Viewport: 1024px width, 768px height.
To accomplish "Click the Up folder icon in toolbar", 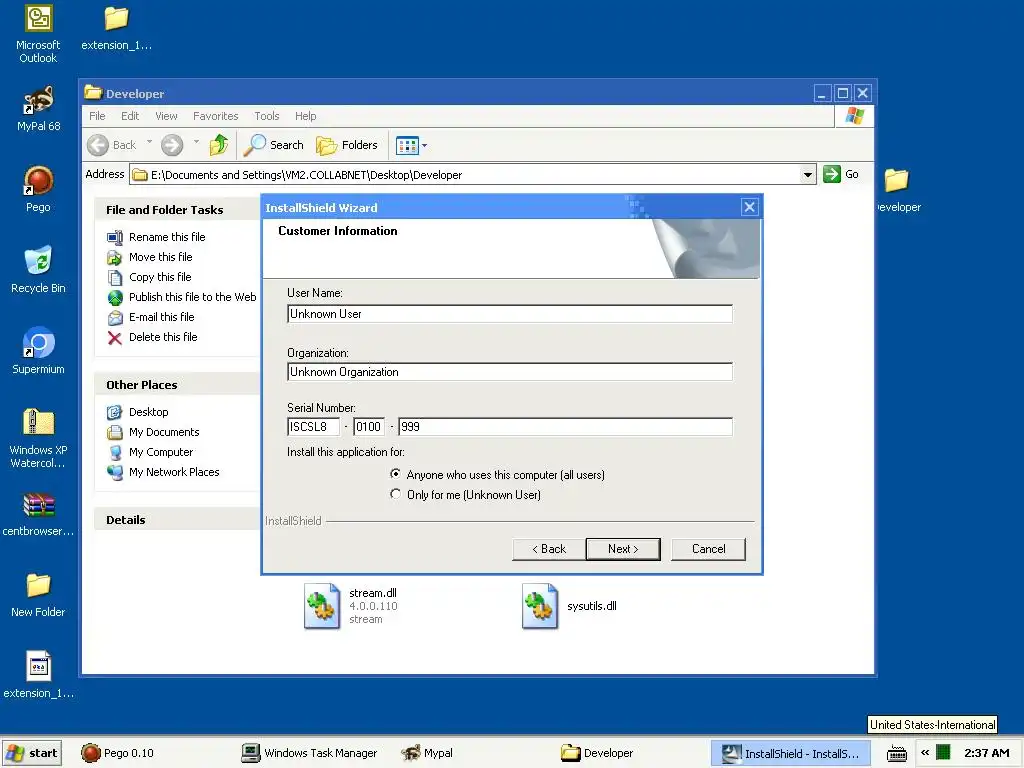I will pyautogui.click(x=219, y=144).
